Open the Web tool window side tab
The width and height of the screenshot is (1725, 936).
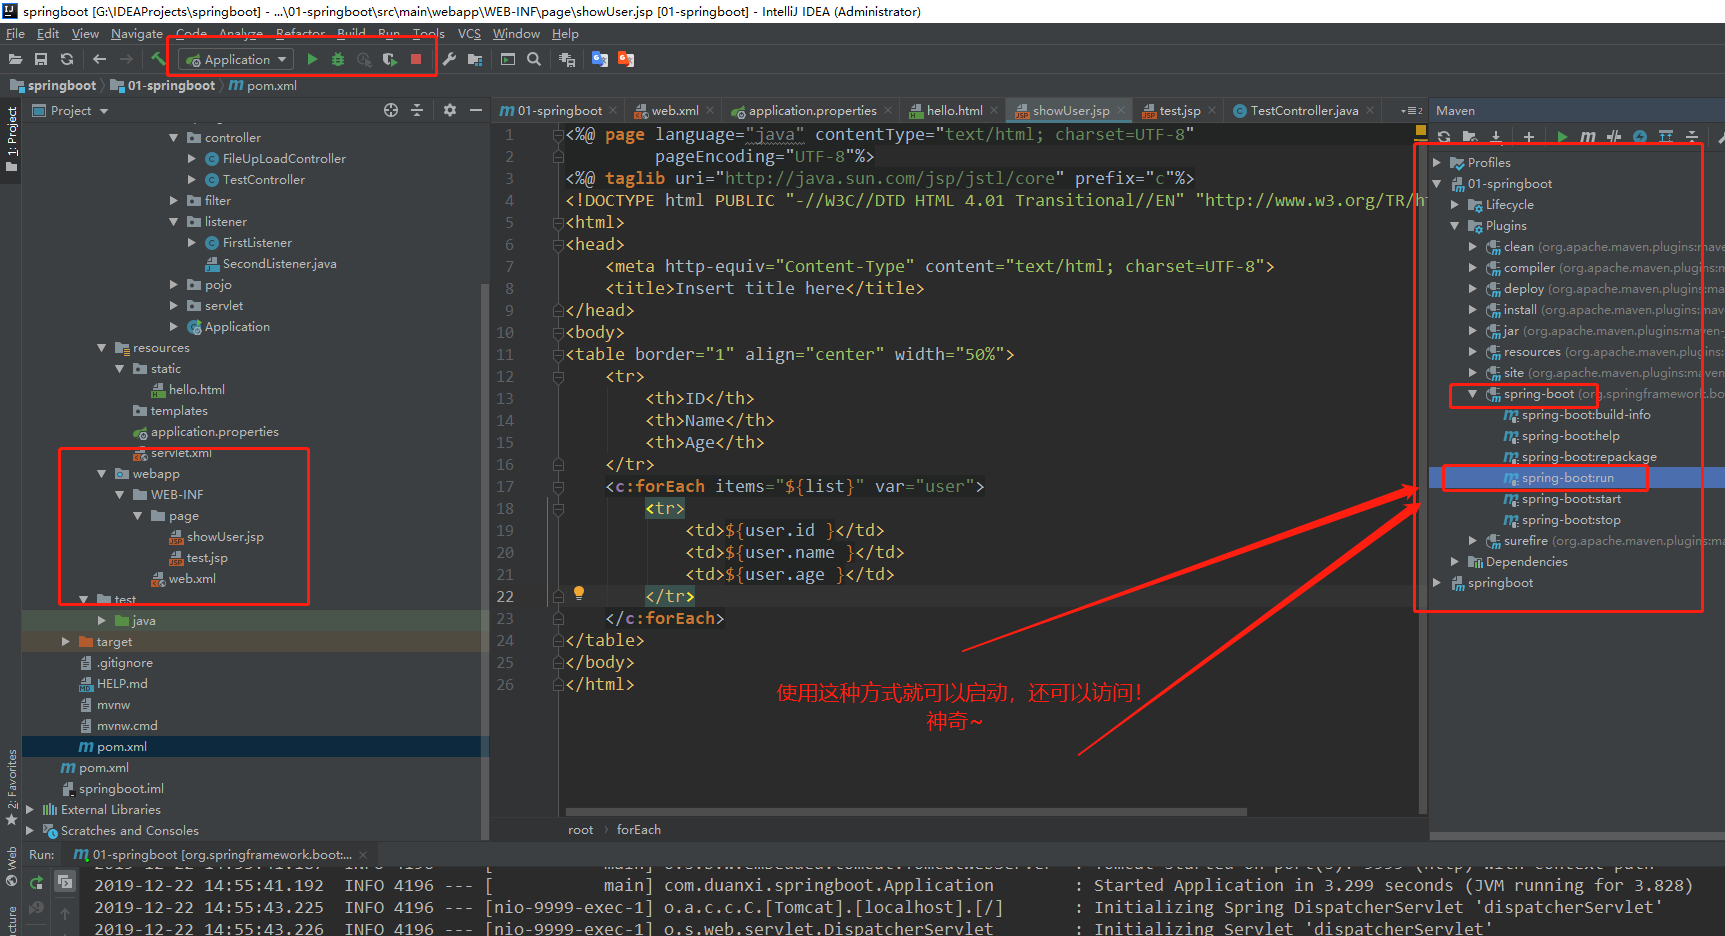point(11,866)
